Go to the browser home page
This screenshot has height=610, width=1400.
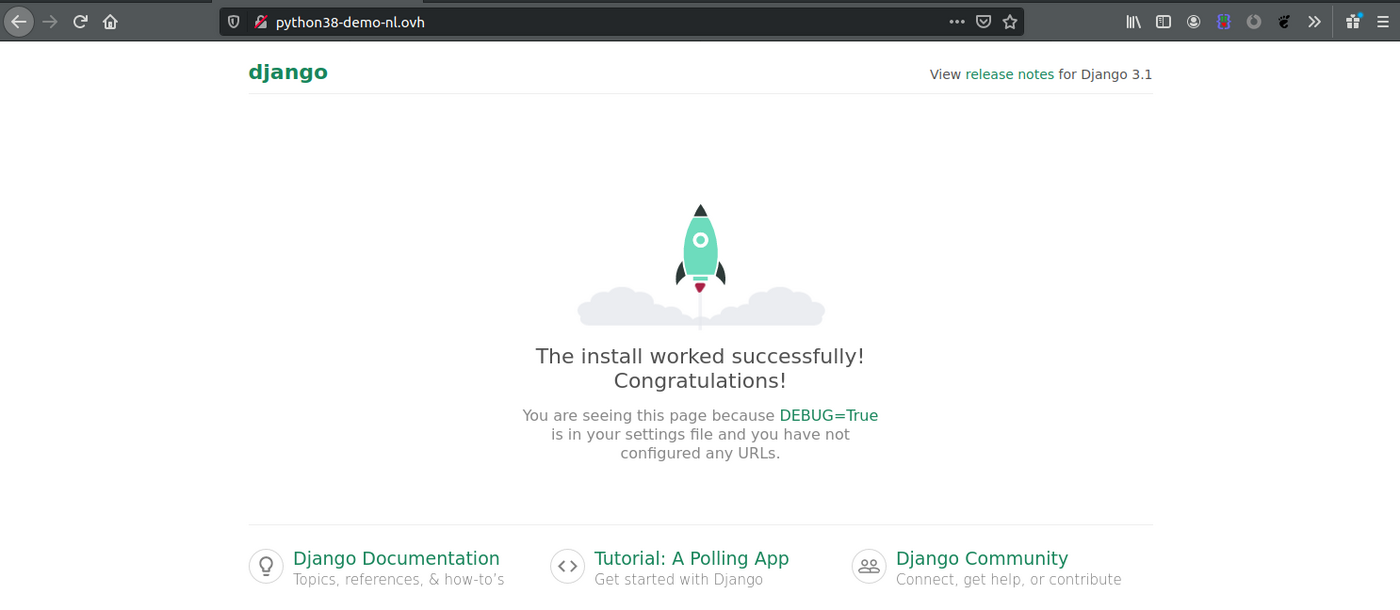pos(110,21)
